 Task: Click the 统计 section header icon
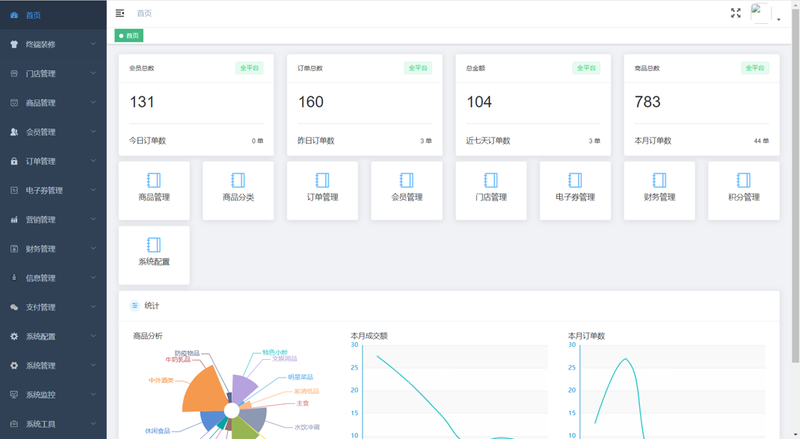click(x=135, y=306)
